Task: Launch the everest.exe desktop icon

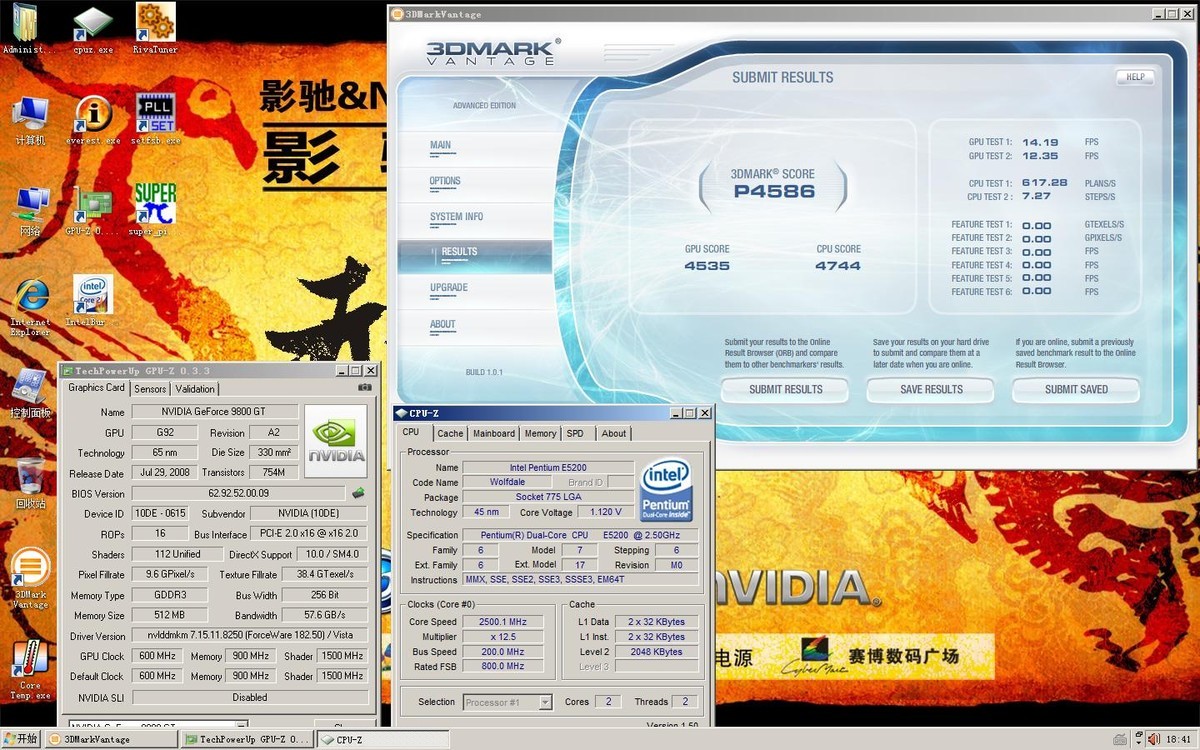Action: pos(93,120)
